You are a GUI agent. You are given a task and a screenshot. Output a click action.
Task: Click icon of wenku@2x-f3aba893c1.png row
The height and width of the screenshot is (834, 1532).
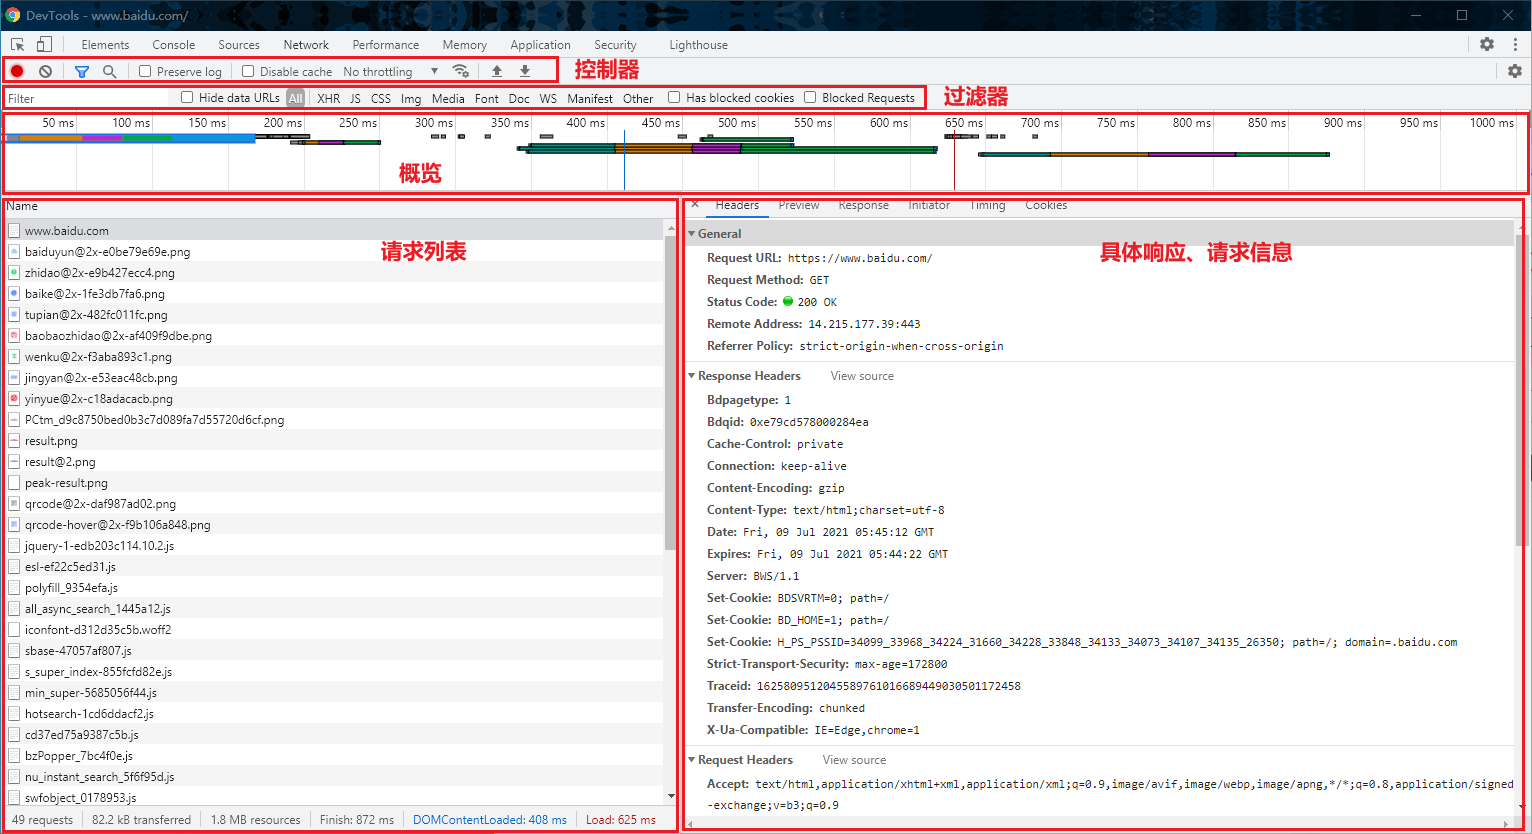(14, 357)
